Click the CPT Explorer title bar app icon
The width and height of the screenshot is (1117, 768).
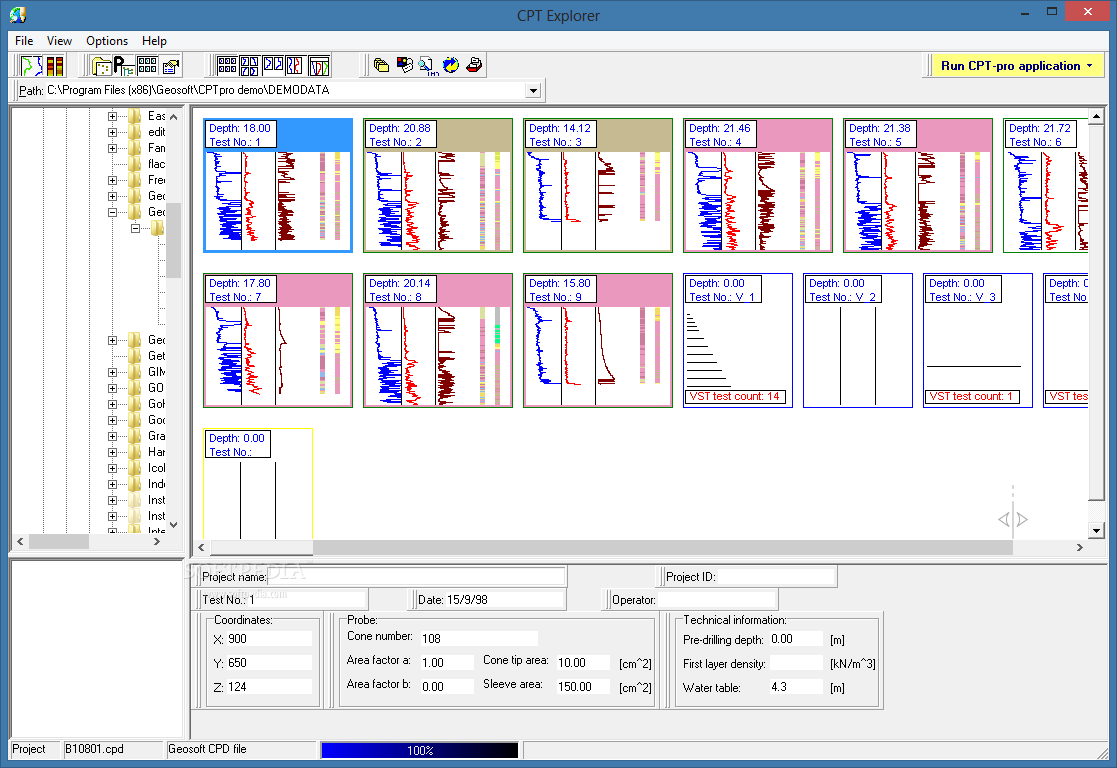(x=19, y=14)
